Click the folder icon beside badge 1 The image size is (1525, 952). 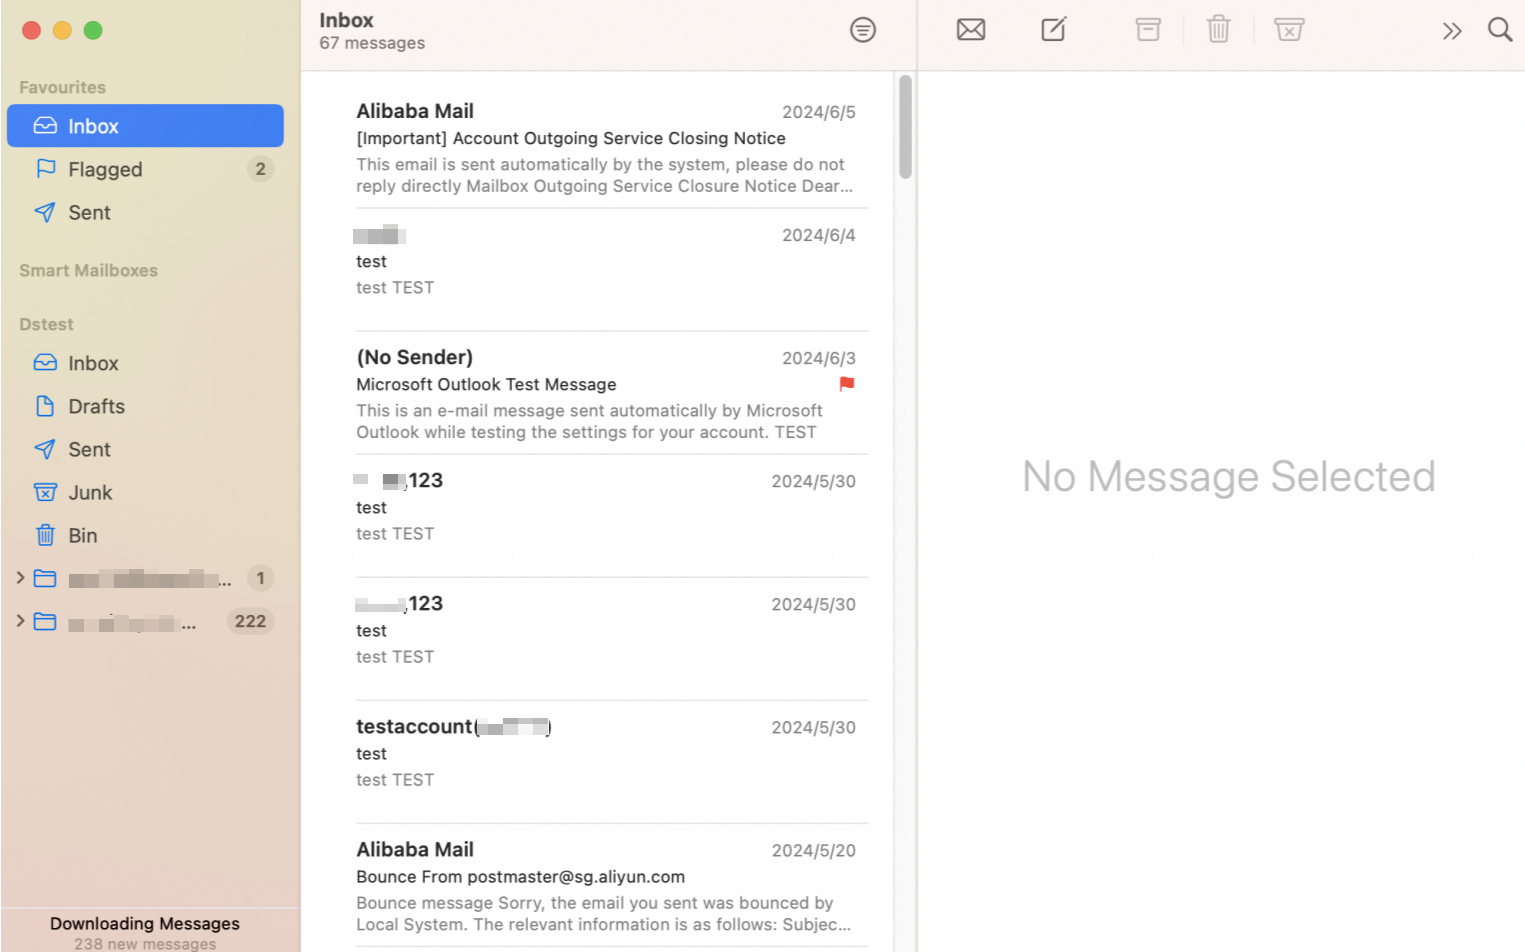point(45,578)
